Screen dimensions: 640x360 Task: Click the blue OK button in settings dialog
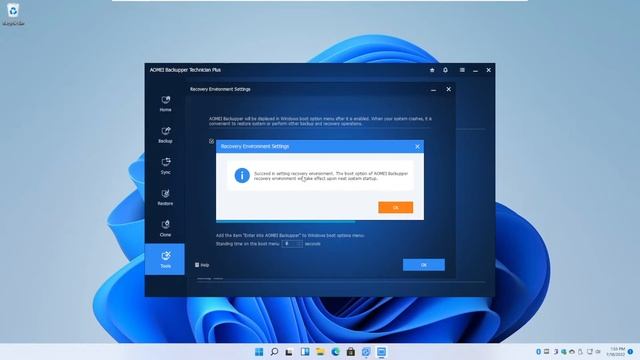click(x=424, y=265)
